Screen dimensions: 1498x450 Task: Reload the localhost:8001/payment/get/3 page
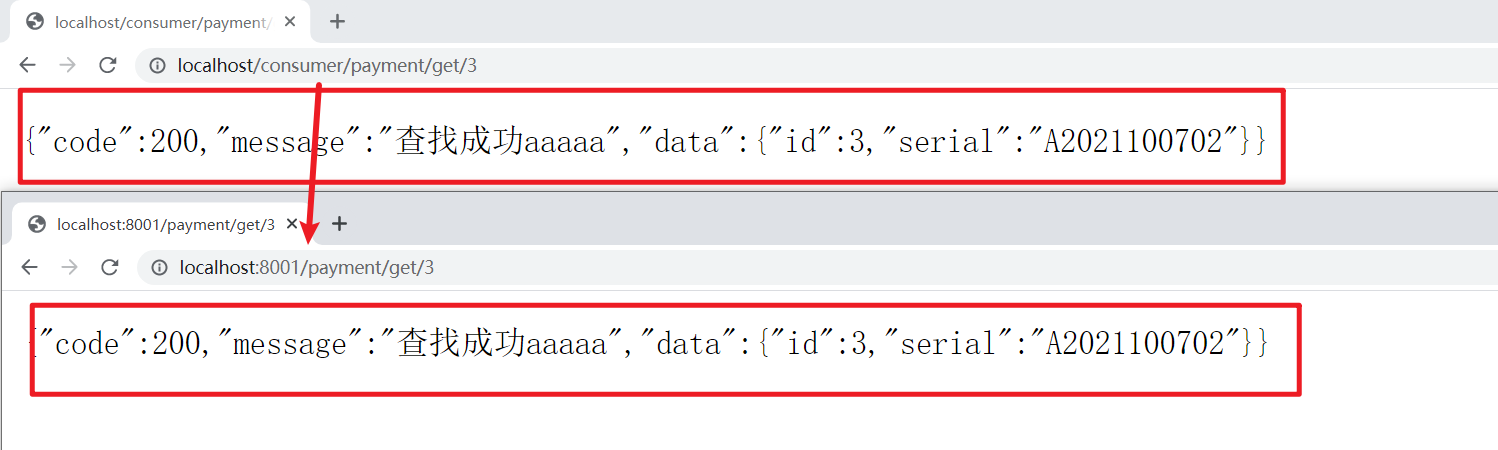(x=110, y=267)
